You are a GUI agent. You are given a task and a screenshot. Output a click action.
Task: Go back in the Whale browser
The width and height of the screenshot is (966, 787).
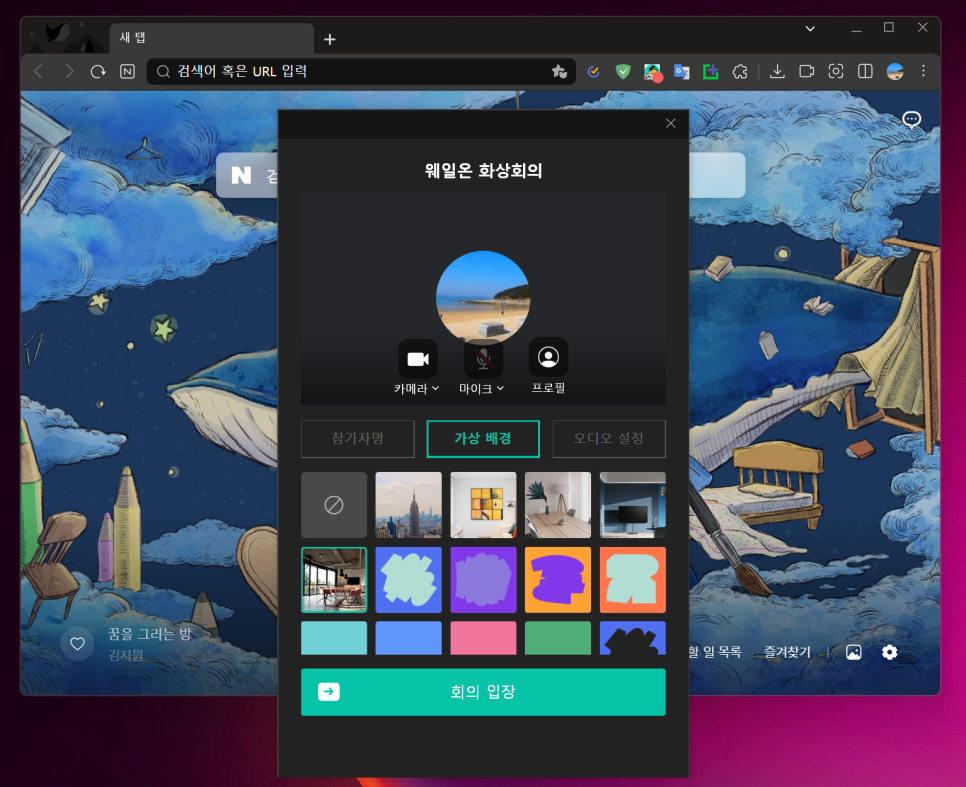click(x=39, y=71)
